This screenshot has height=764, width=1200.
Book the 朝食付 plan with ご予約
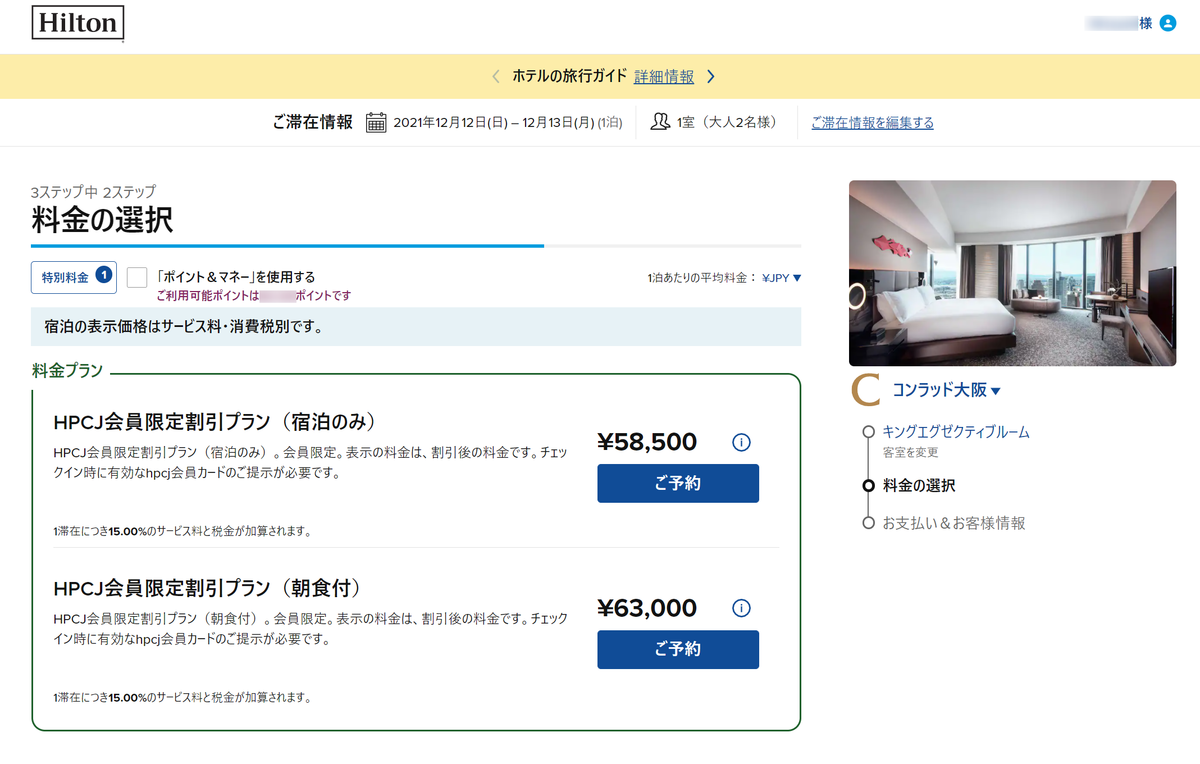(x=678, y=649)
